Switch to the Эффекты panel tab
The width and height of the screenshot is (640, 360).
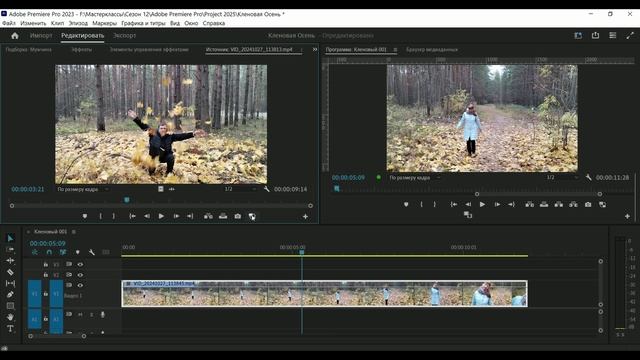click(x=82, y=50)
